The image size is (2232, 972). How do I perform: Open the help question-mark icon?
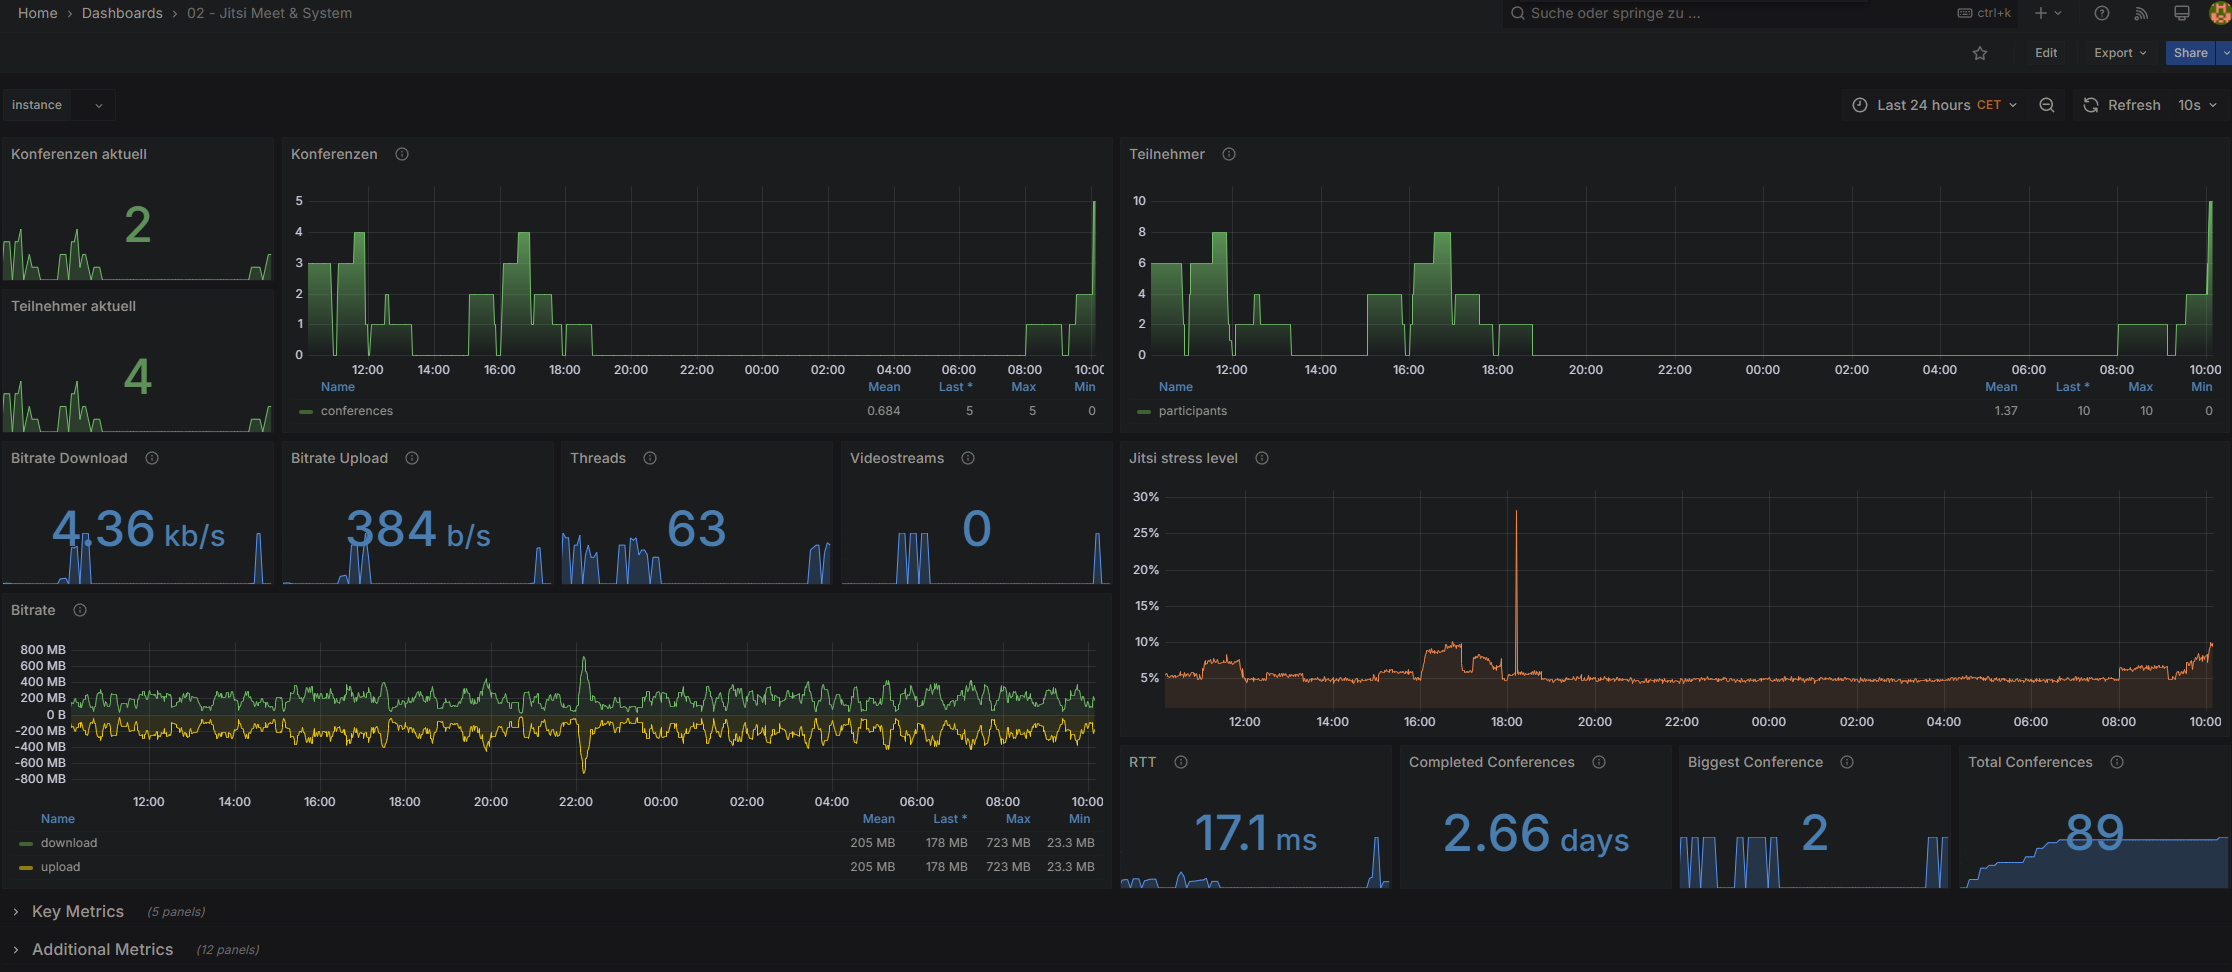tap(2101, 13)
